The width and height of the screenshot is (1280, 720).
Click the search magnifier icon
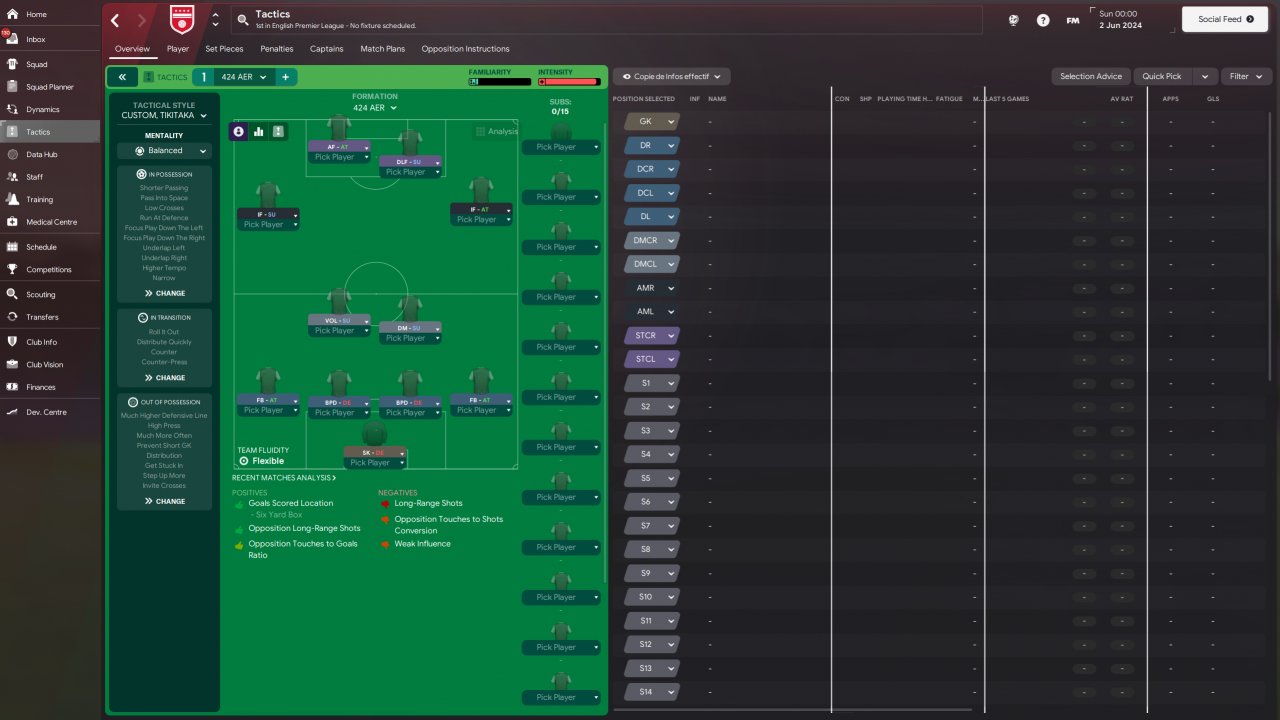click(243, 20)
